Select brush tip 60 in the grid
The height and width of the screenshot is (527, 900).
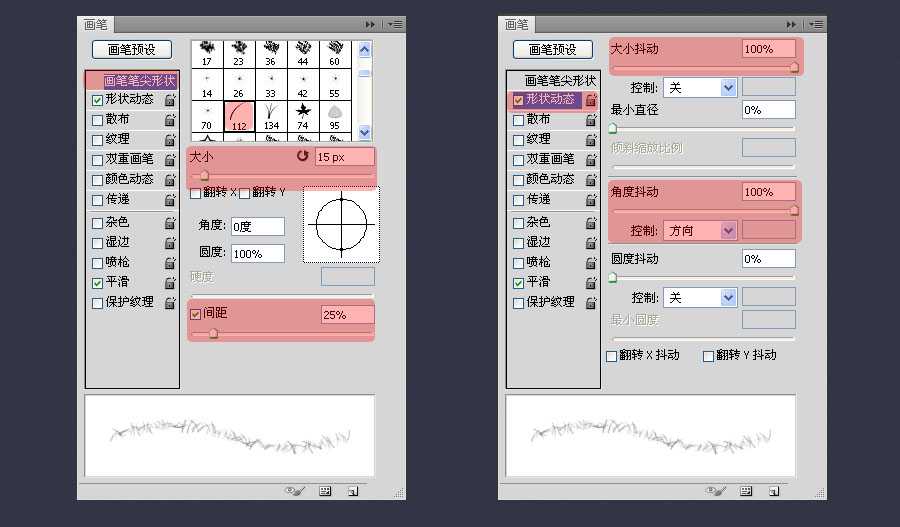tap(335, 53)
